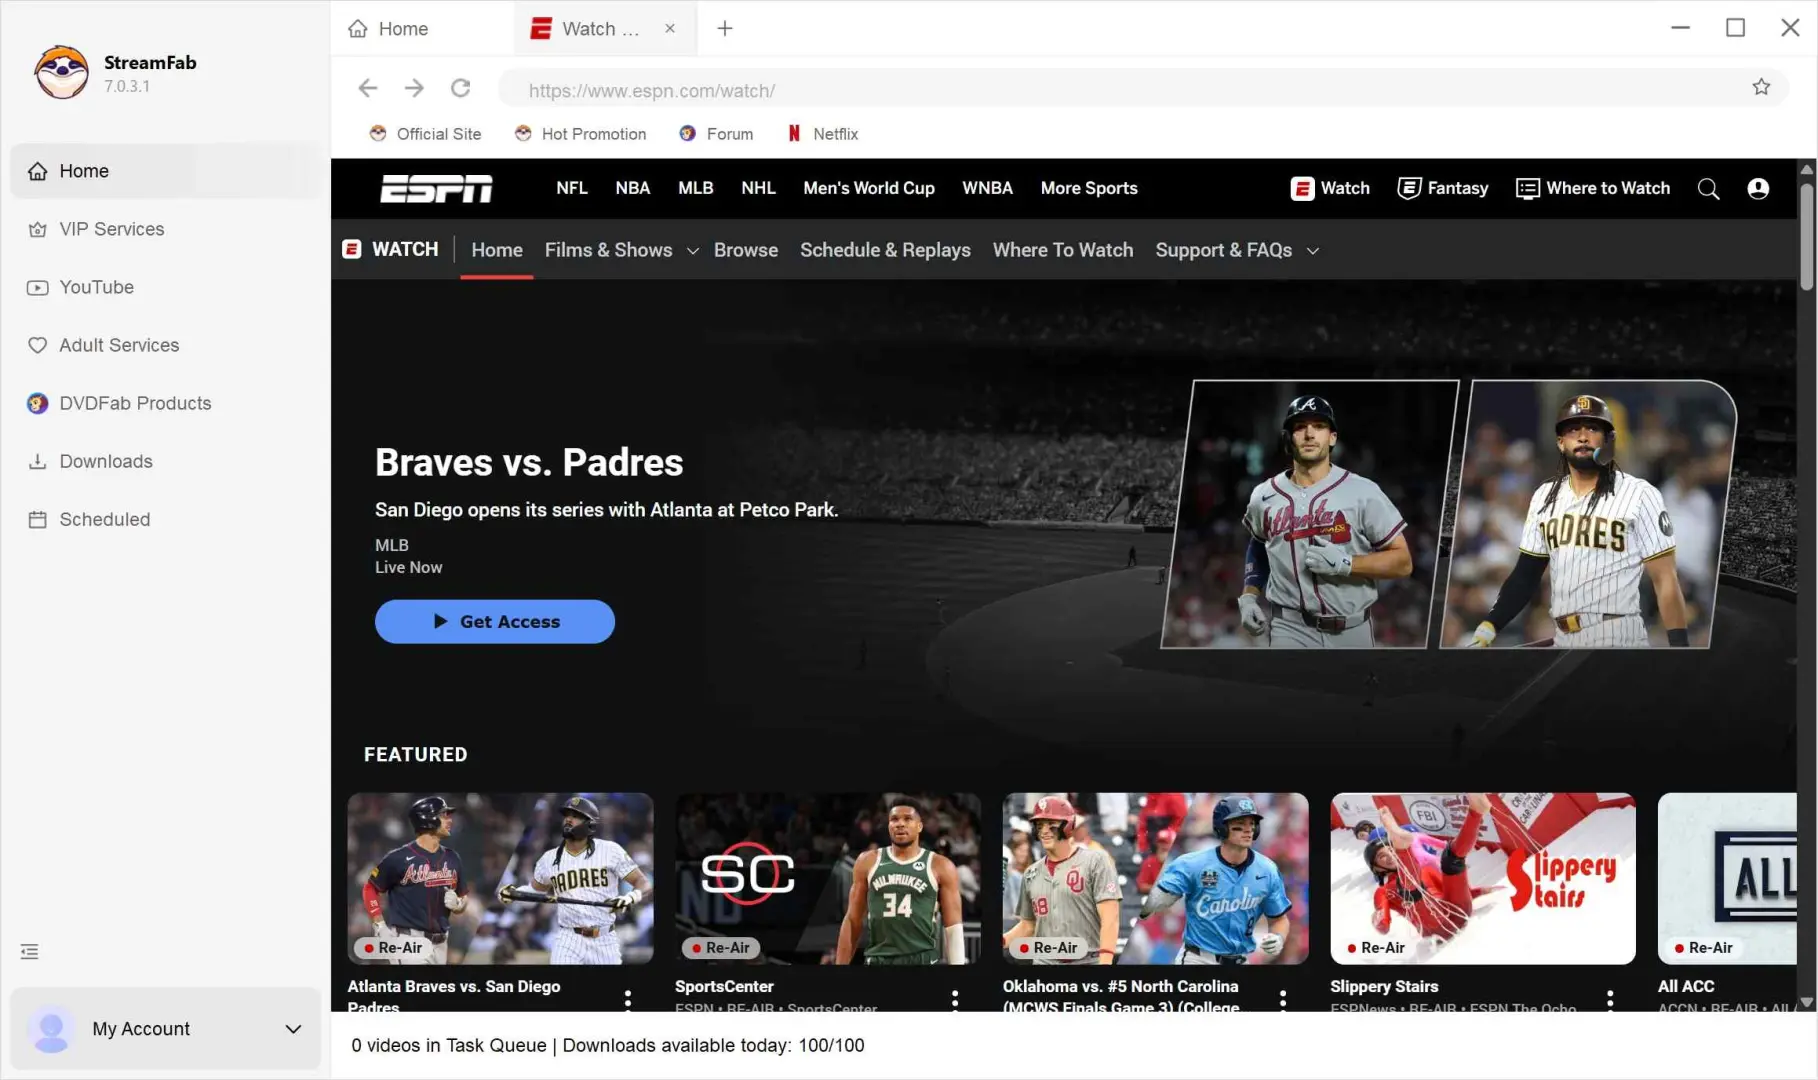Click the StreamFab sloth logo icon
This screenshot has width=1818, height=1080.
point(61,72)
